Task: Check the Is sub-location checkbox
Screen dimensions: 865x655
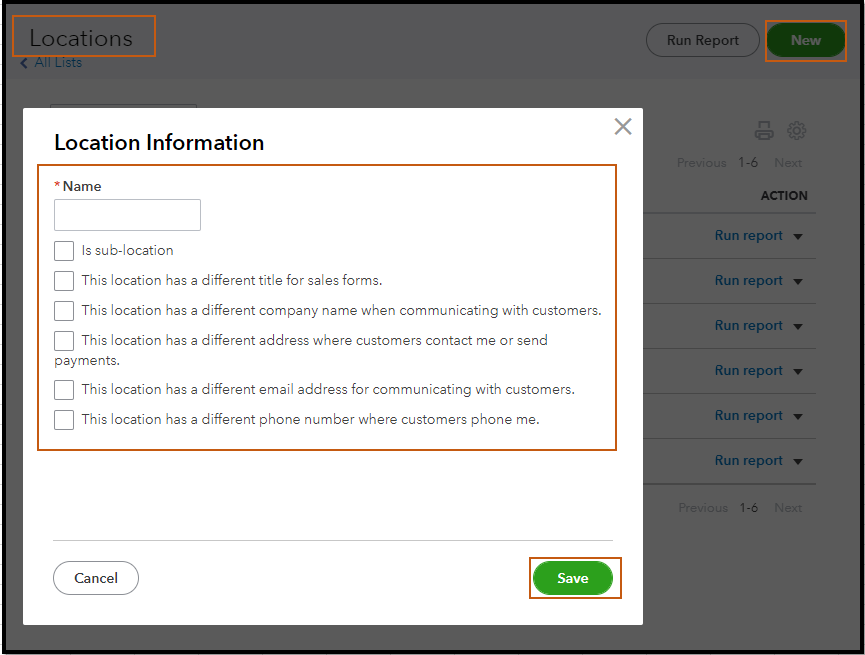Action: [64, 251]
